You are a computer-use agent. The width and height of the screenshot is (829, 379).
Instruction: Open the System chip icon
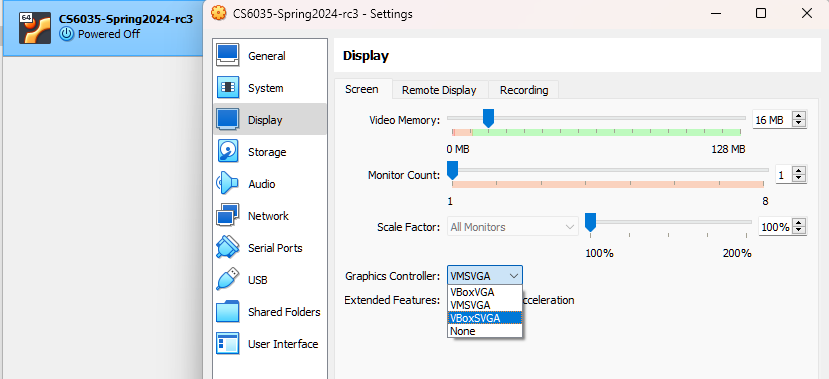pyautogui.click(x=228, y=88)
